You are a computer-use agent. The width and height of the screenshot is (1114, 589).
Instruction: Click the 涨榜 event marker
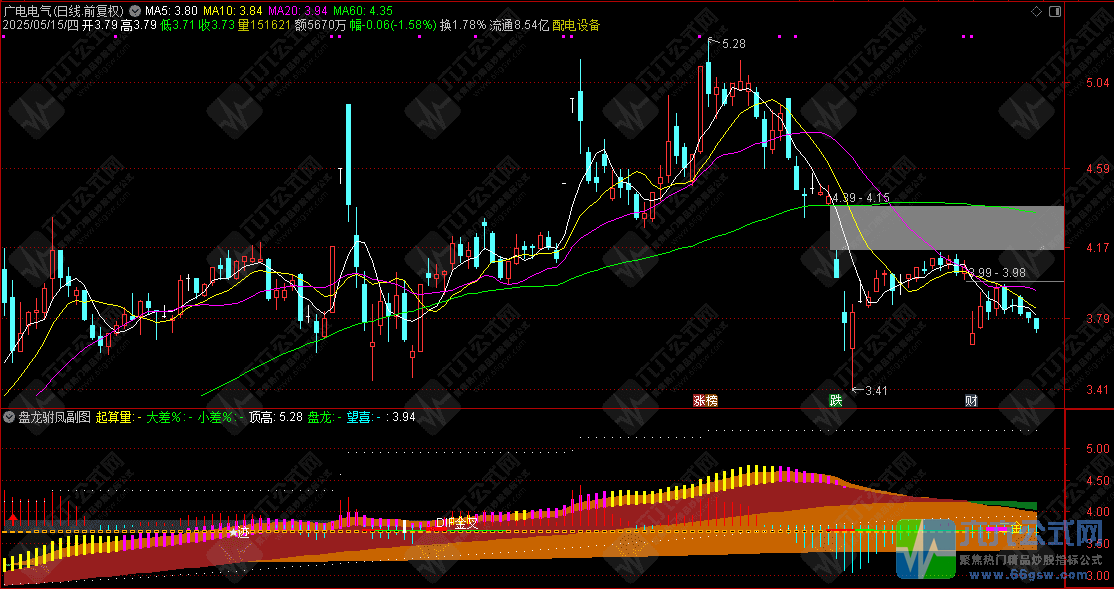coord(705,401)
